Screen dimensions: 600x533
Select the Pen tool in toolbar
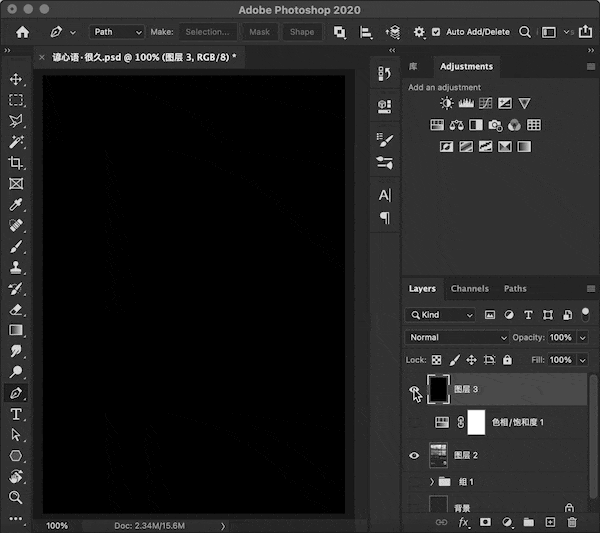coord(16,393)
